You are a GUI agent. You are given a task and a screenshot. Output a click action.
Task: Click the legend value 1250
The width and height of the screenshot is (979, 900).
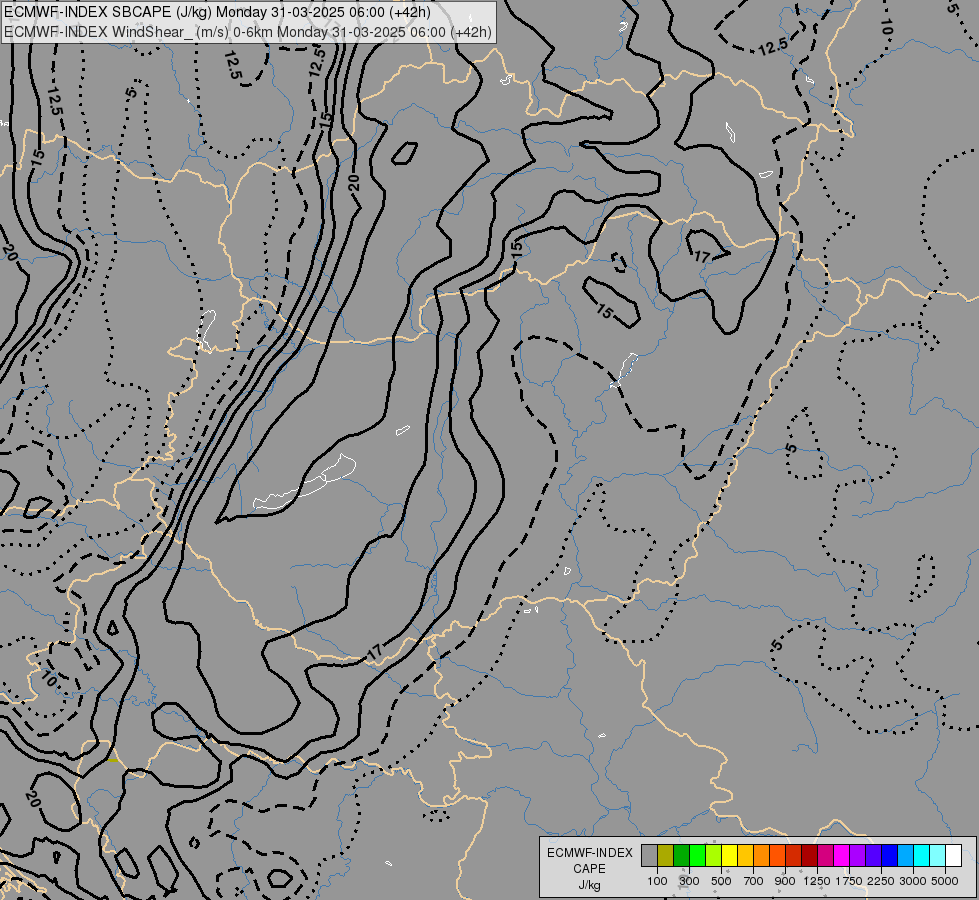pyautogui.click(x=817, y=881)
